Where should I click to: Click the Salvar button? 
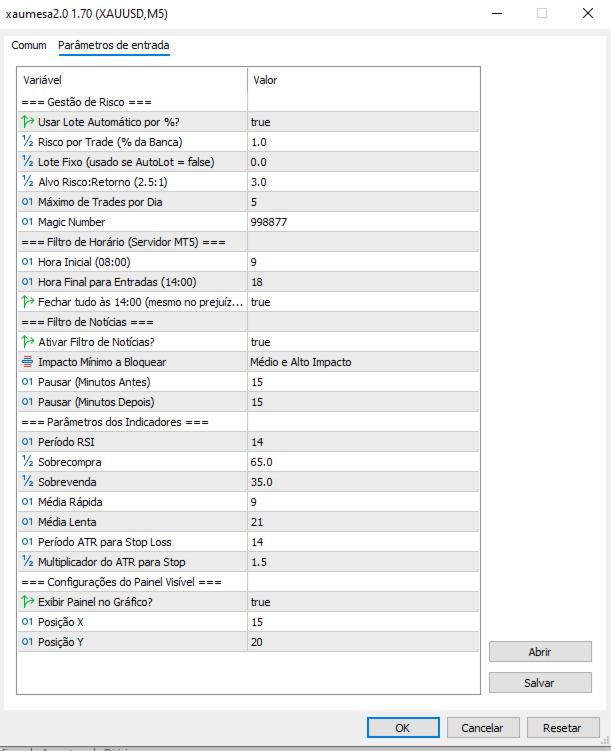click(540, 683)
